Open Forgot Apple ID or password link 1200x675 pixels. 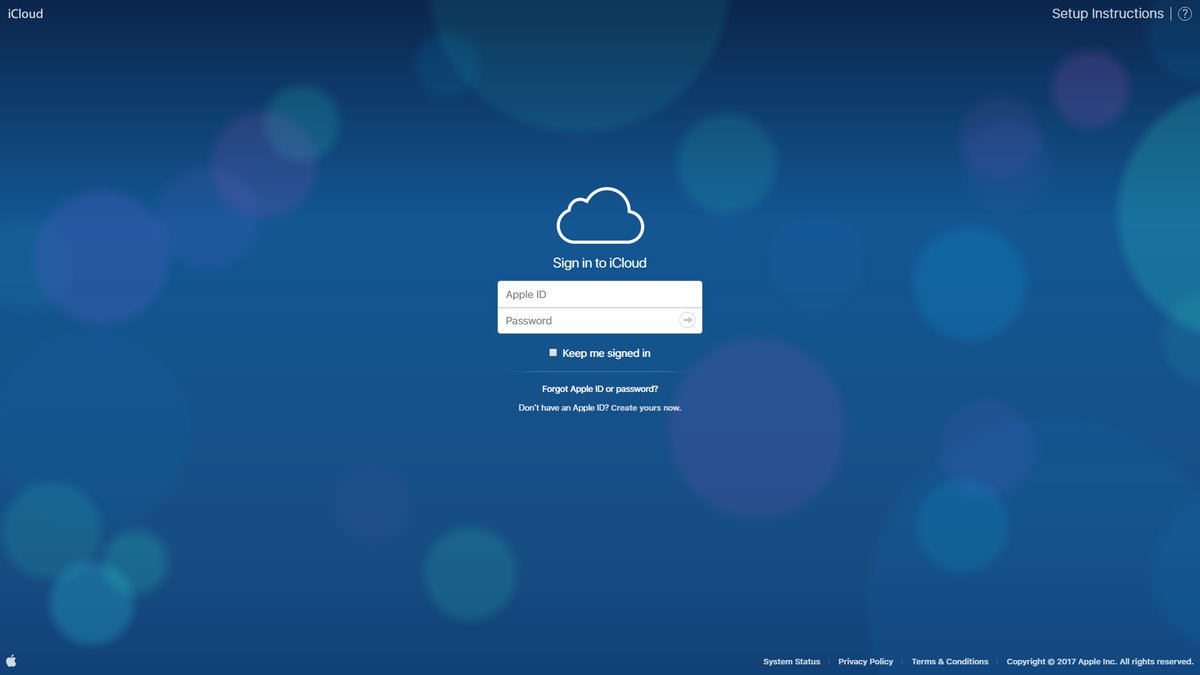(600, 388)
